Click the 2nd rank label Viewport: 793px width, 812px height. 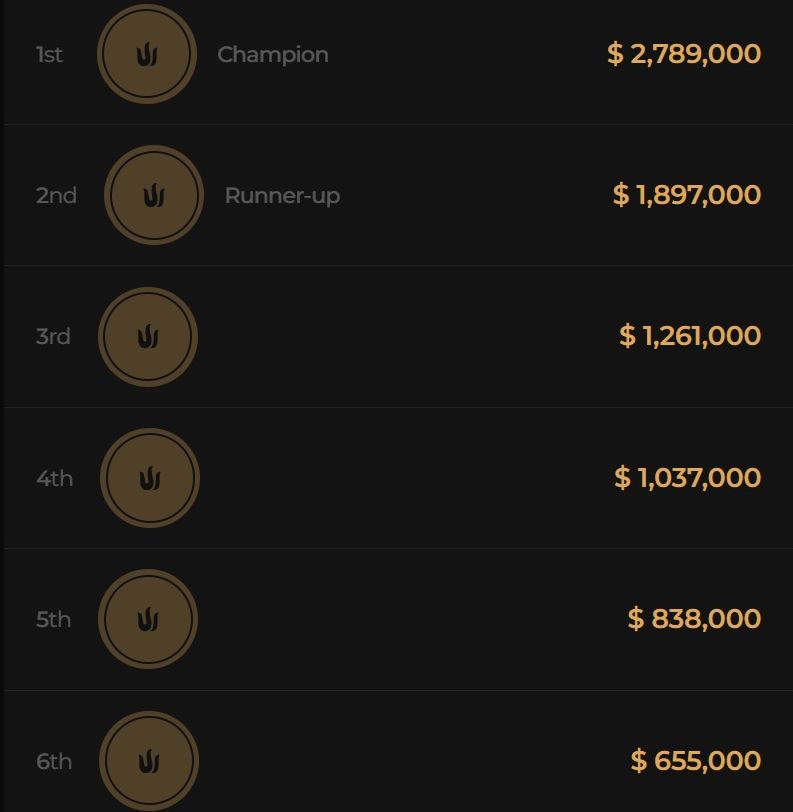click(x=56, y=196)
